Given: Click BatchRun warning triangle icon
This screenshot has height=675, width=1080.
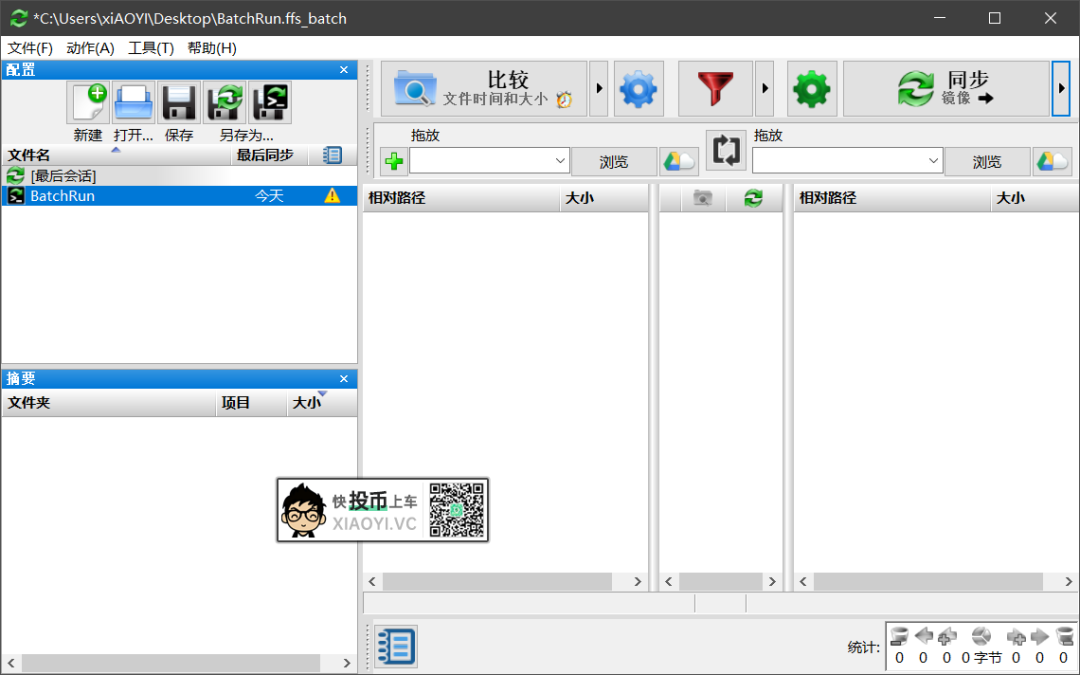Looking at the screenshot, I should tap(332, 196).
